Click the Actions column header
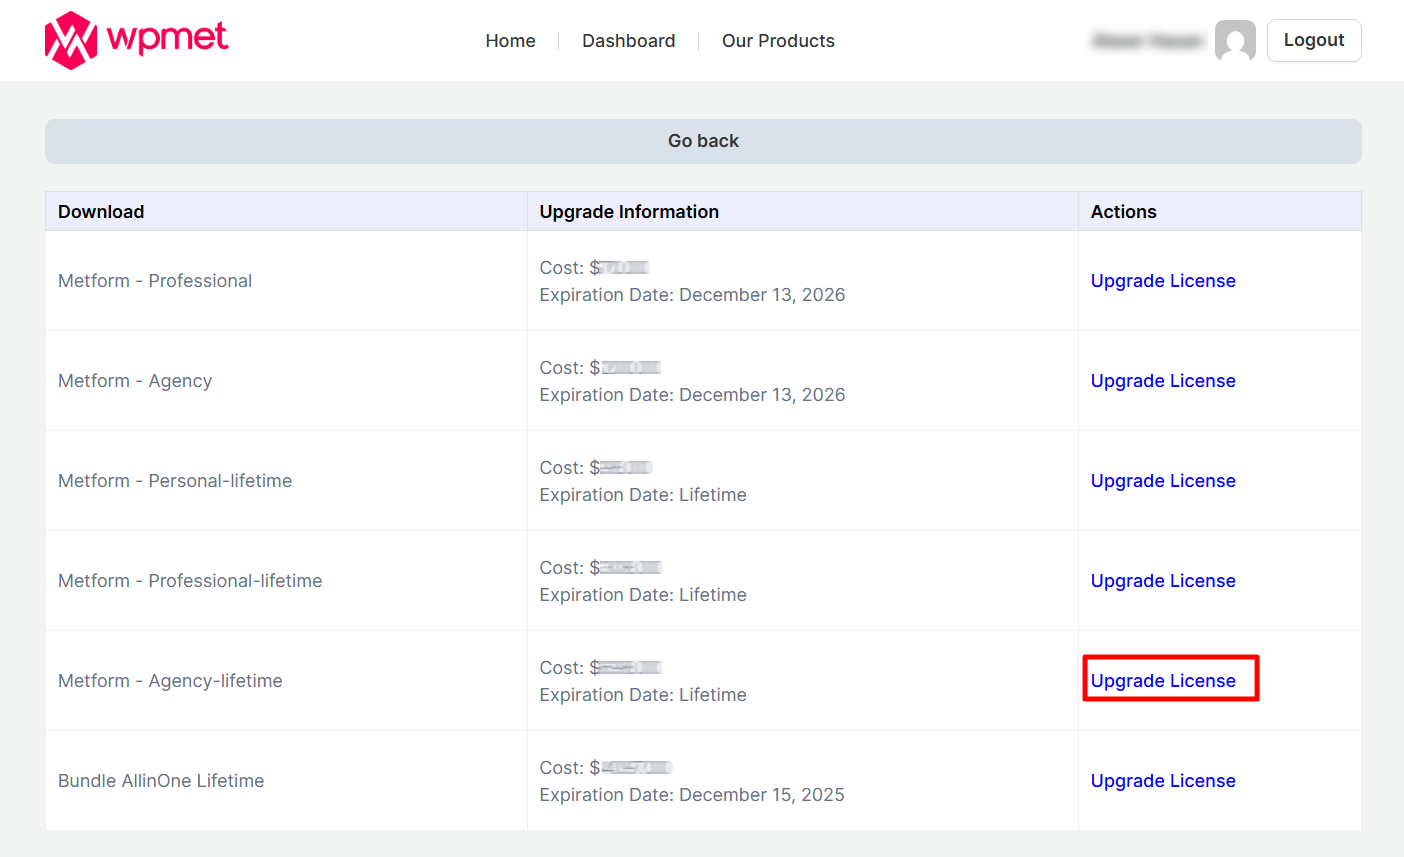 (1123, 212)
